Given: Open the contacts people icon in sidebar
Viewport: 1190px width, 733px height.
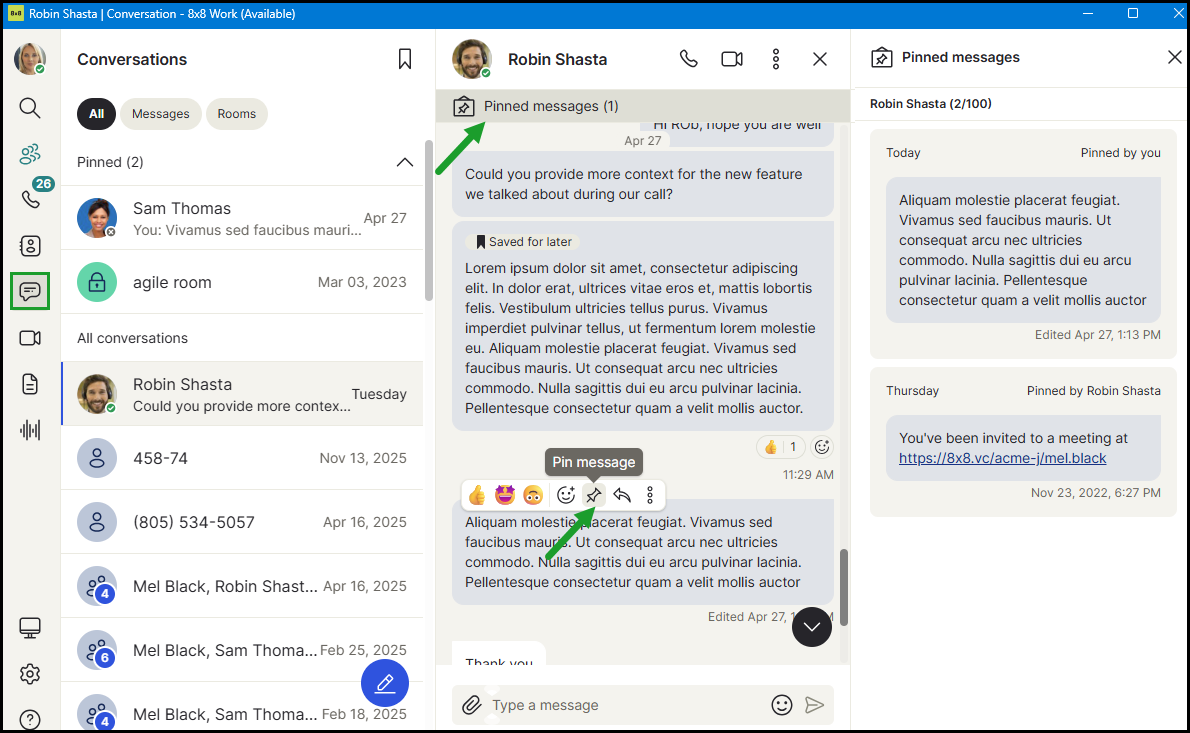Looking at the screenshot, I should coord(30,154).
